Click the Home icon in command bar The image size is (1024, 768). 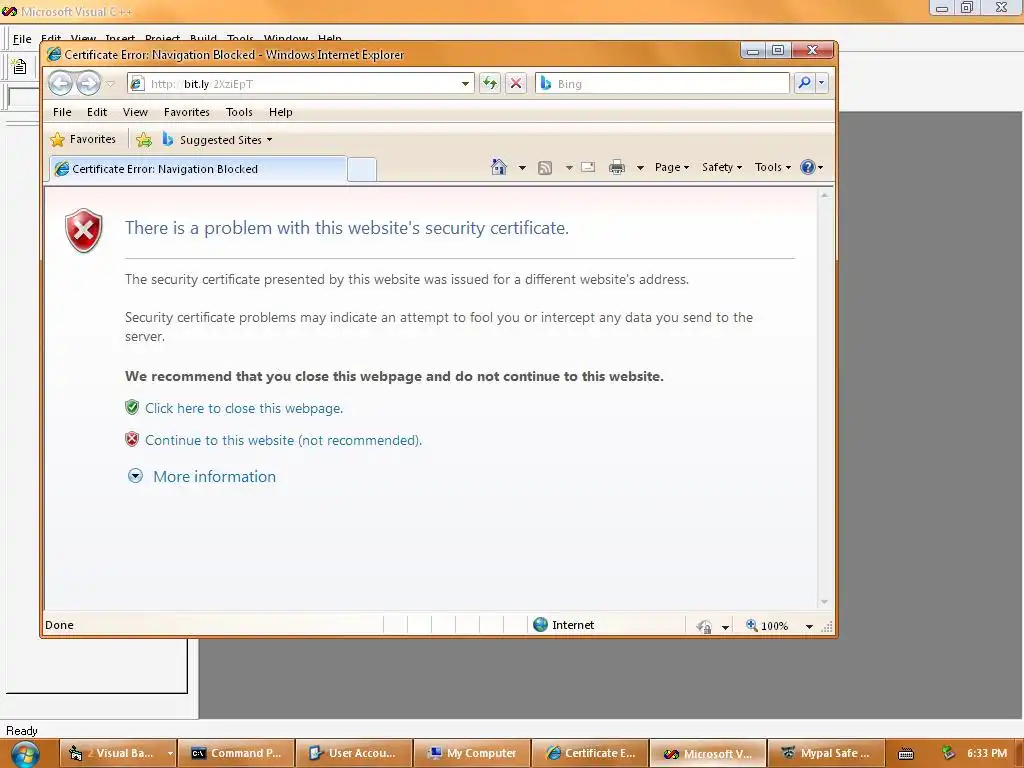coord(499,167)
